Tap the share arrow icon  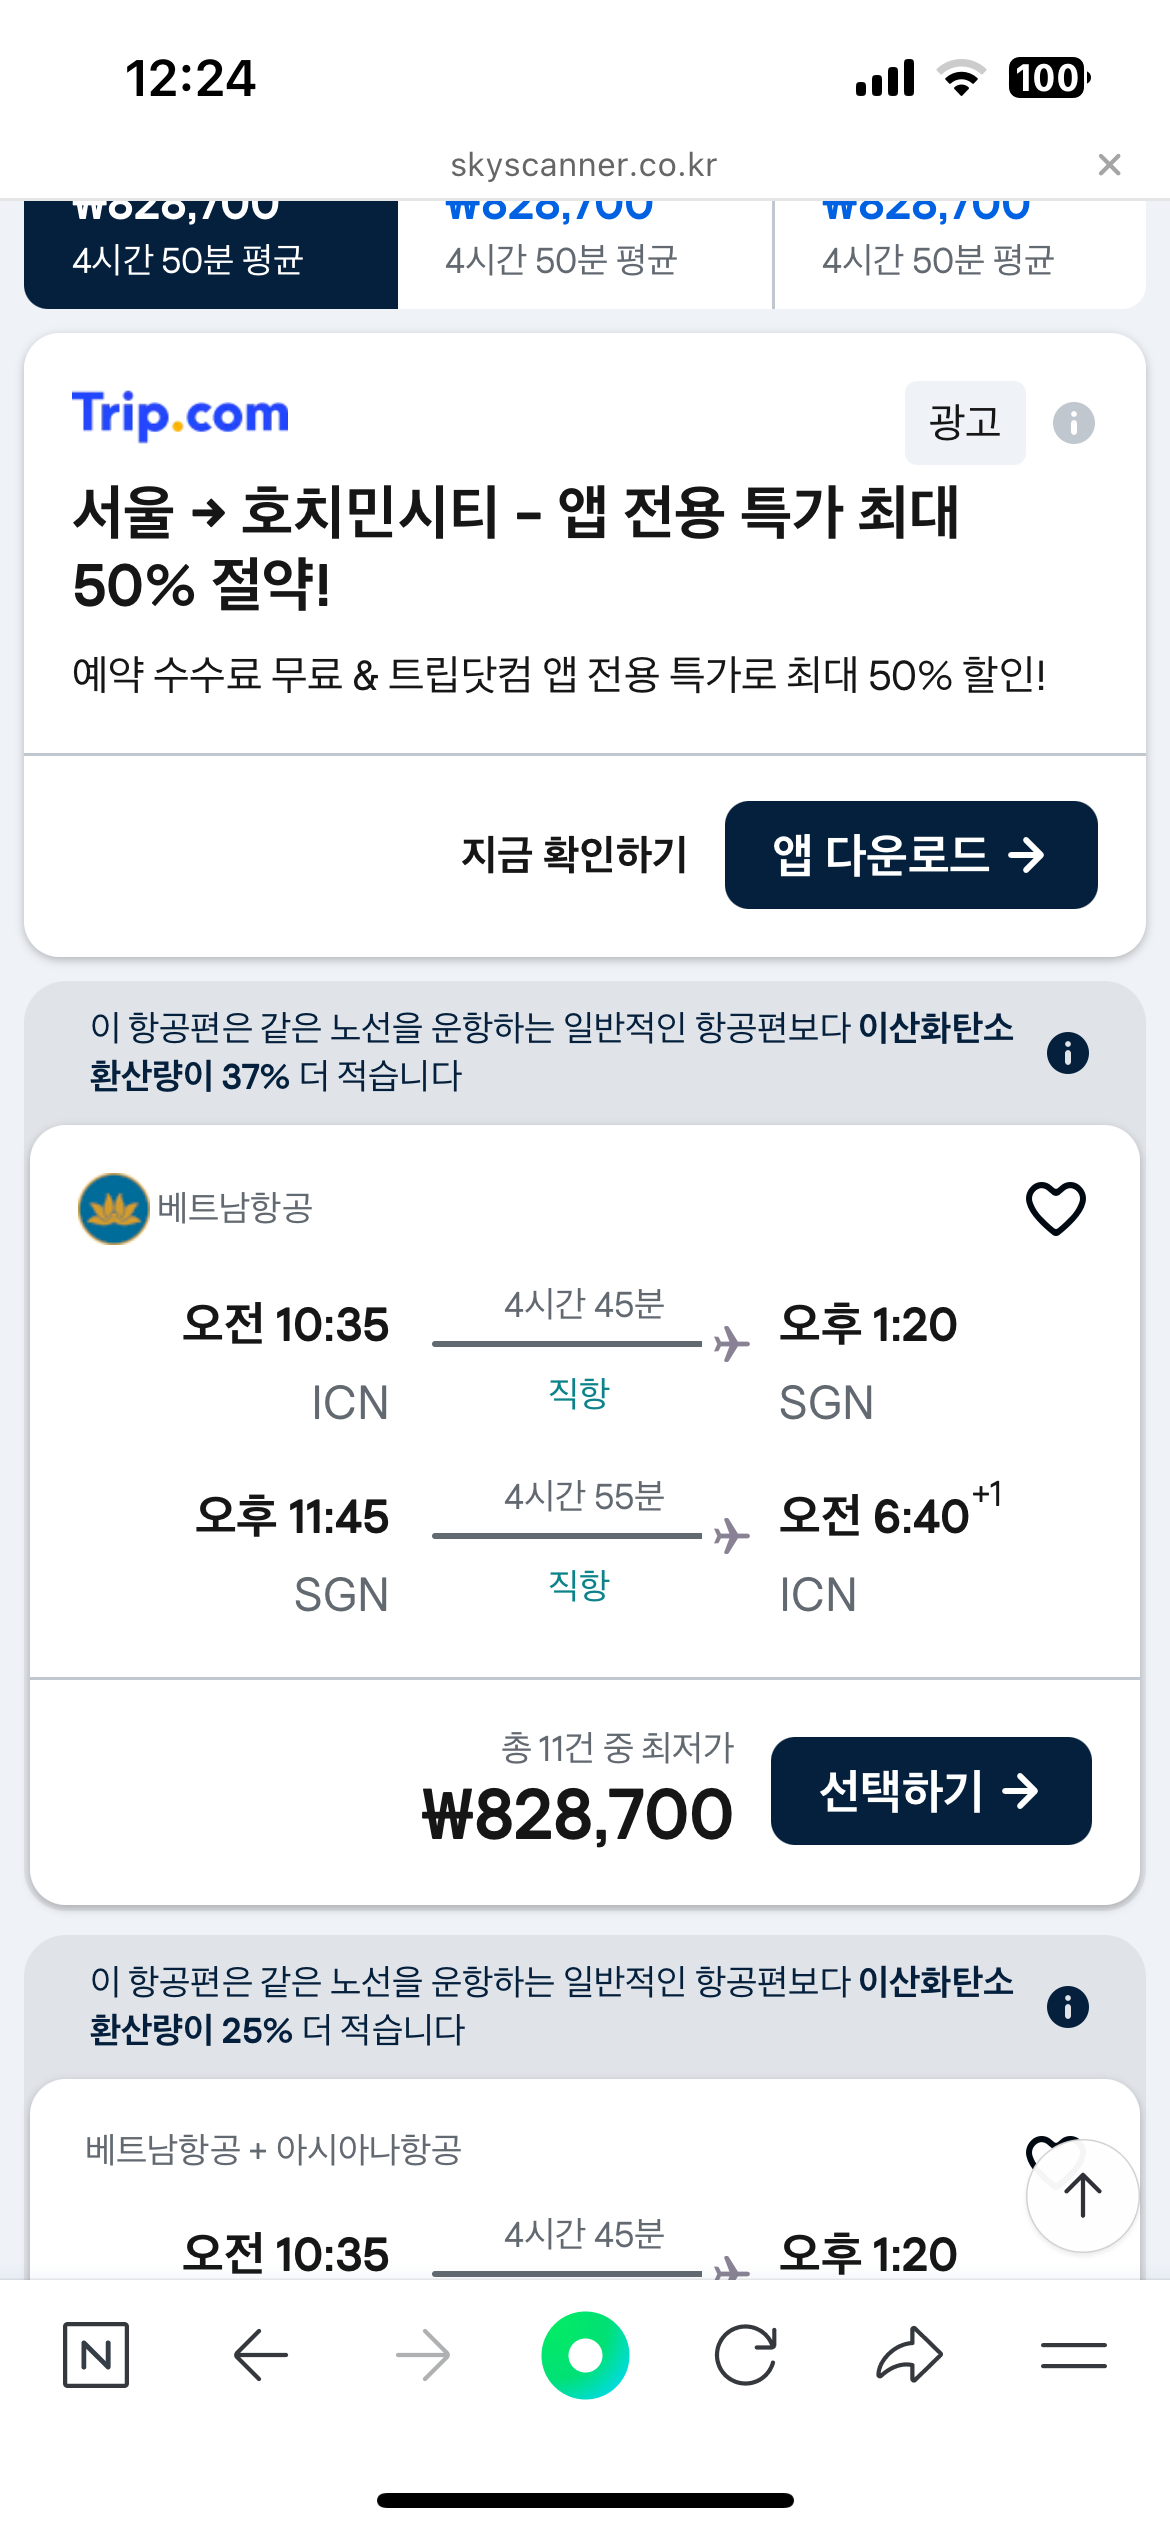pos(909,2355)
